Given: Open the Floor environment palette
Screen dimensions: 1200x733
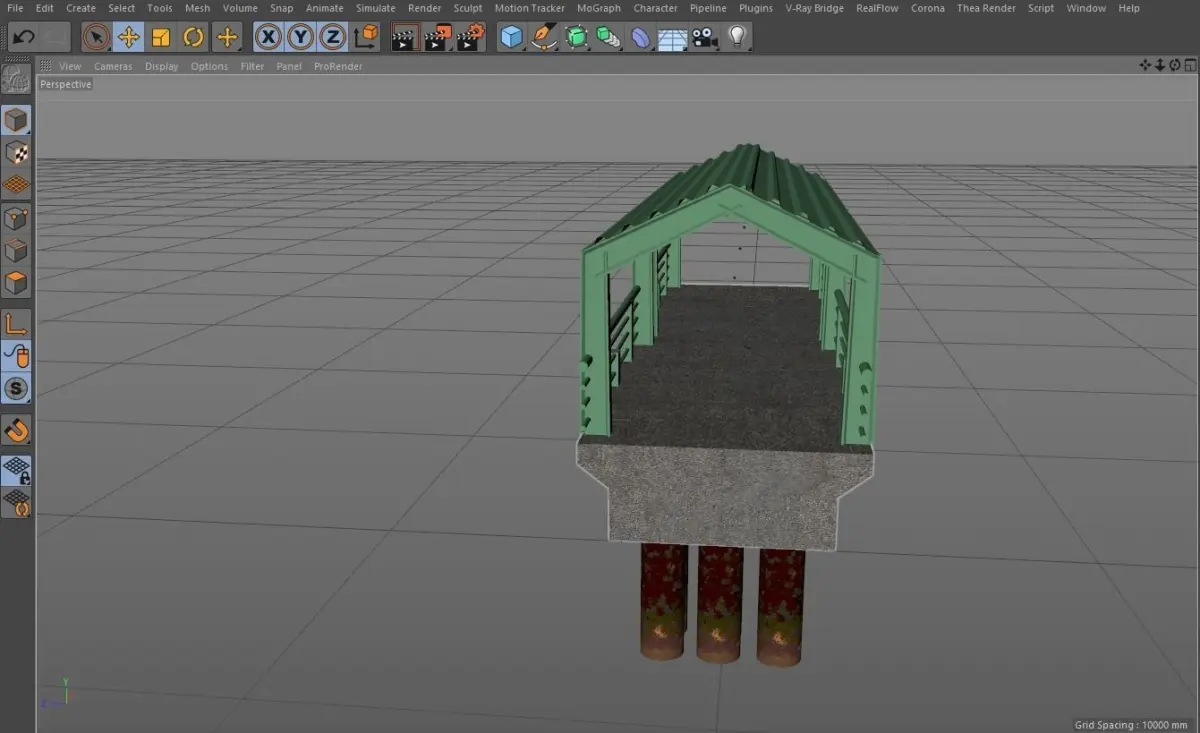Looking at the screenshot, I should [x=672, y=38].
